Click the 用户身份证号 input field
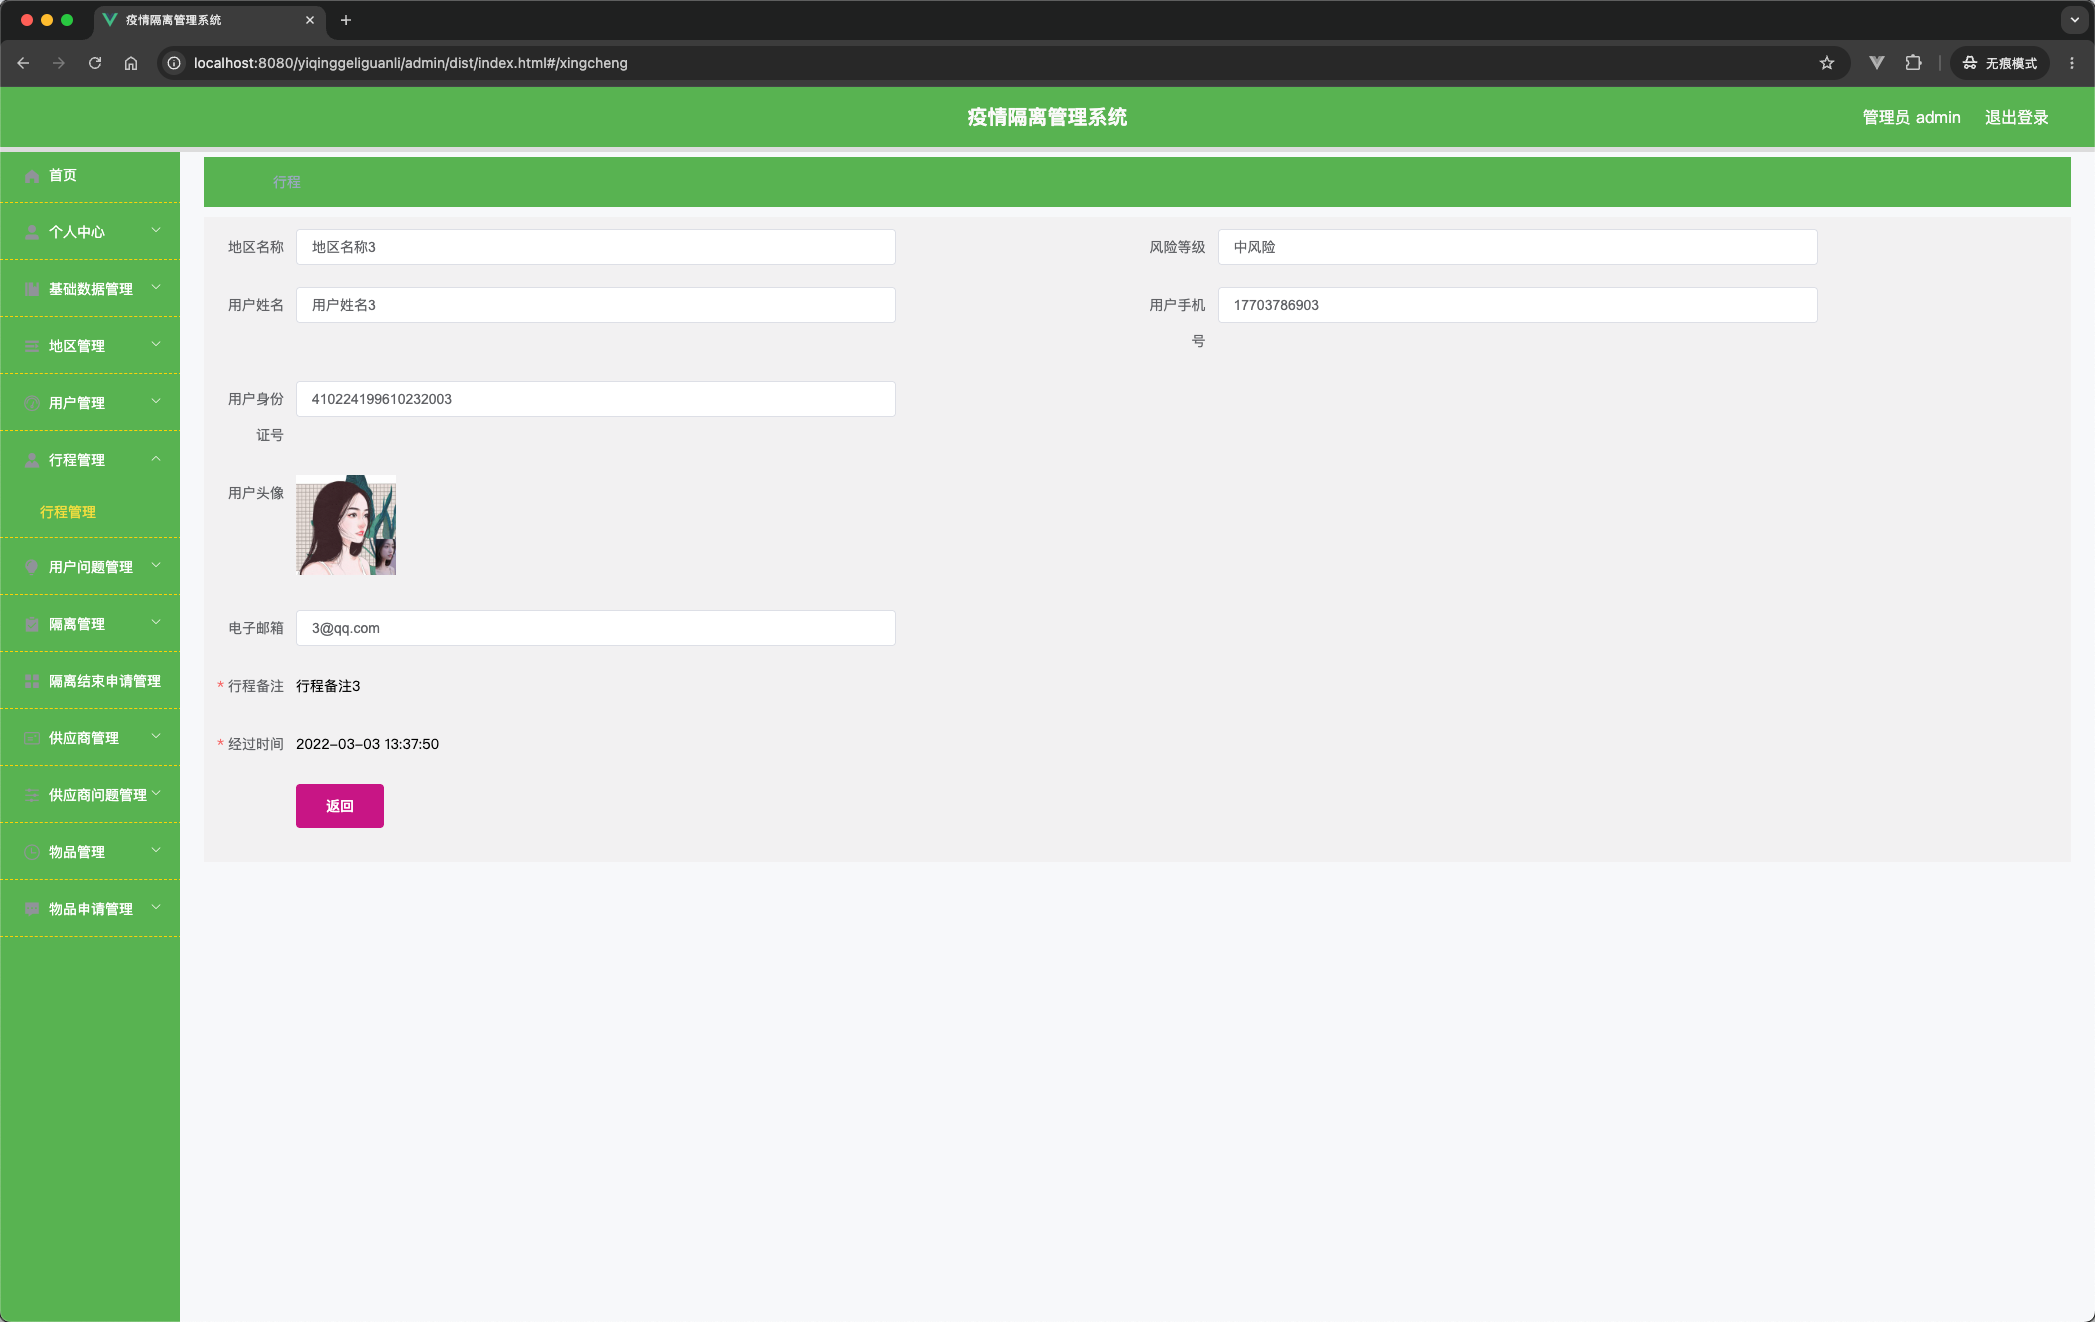This screenshot has width=2095, height=1322. point(596,400)
